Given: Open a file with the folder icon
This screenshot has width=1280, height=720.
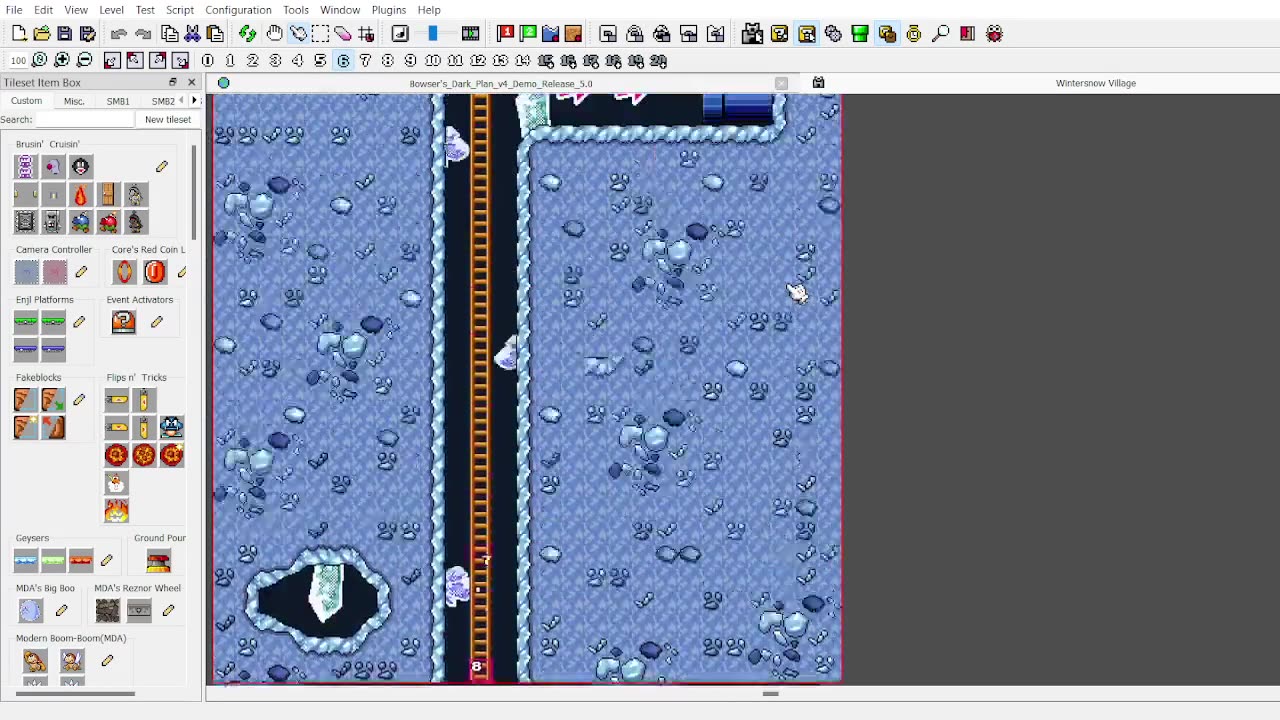Looking at the screenshot, I should pos(42,34).
